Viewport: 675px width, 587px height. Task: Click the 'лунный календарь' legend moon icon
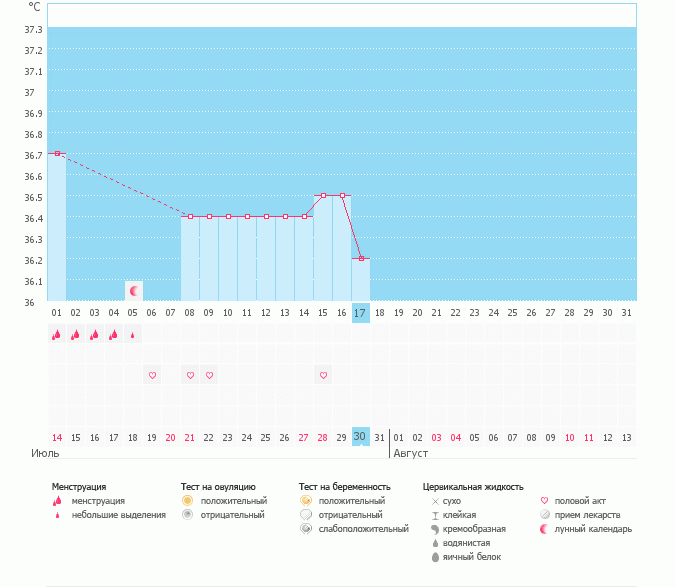click(x=545, y=529)
